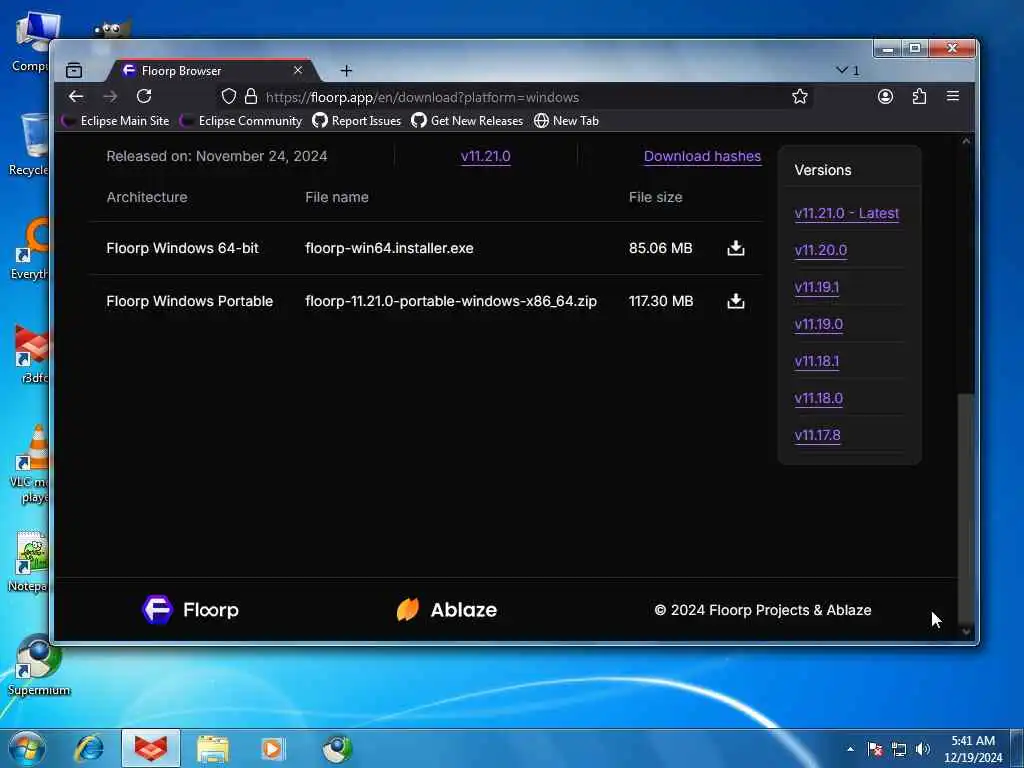Select version v11.21.0 - Latest
This screenshot has width=1024, height=768.
pyautogui.click(x=847, y=213)
